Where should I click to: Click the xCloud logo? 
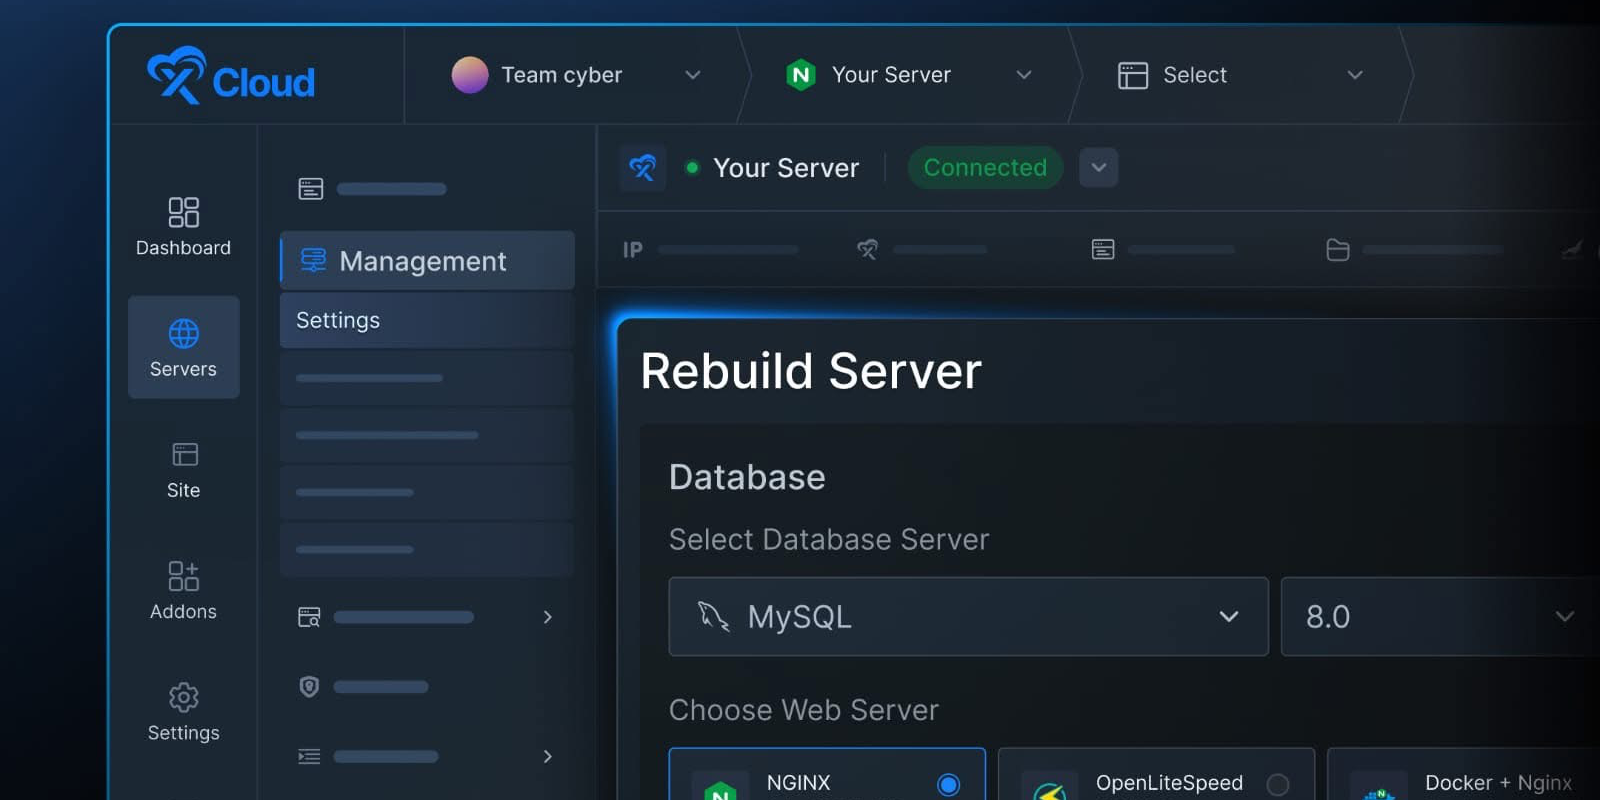point(231,76)
